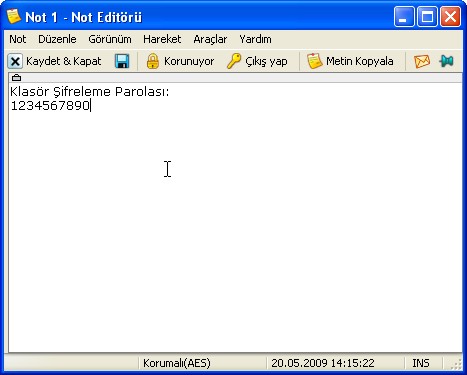Image resolution: width=467 pixels, height=375 pixels.
Task: Click the password text 1234567890
Action: [x=50, y=106]
